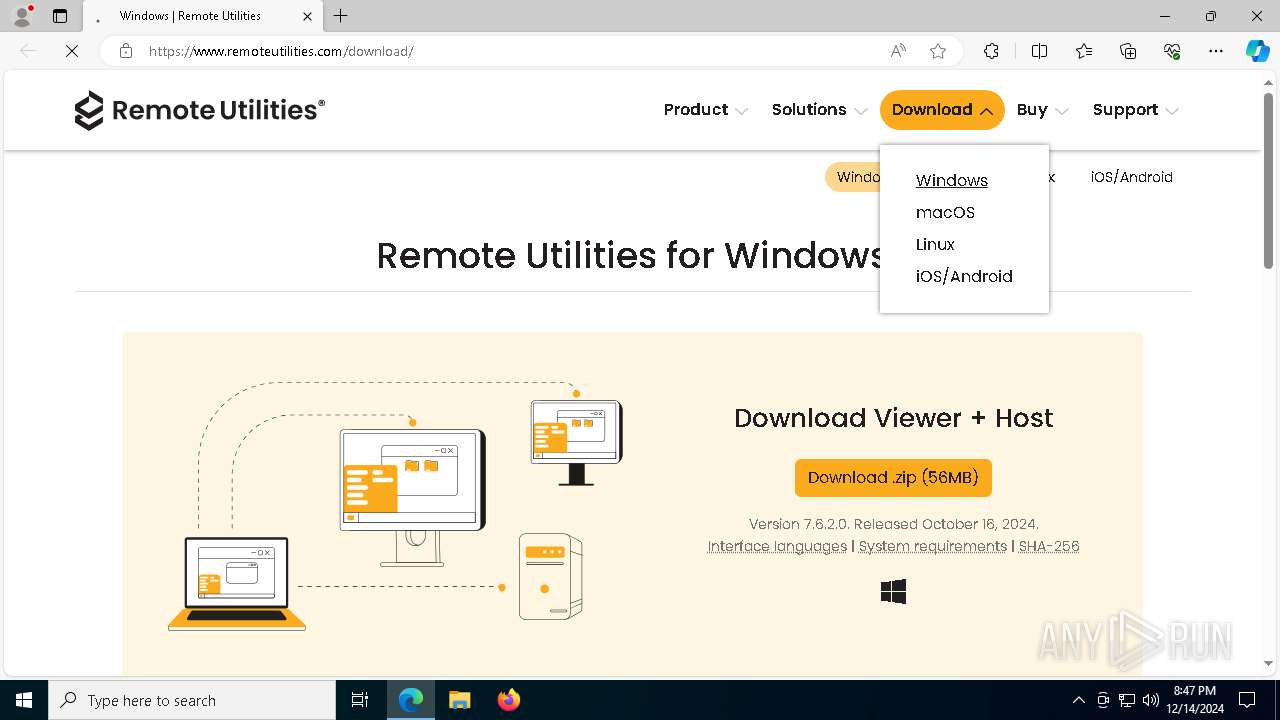Click Download .zip (56MB) button
1280x720 pixels.
click(x=893, y=478)
